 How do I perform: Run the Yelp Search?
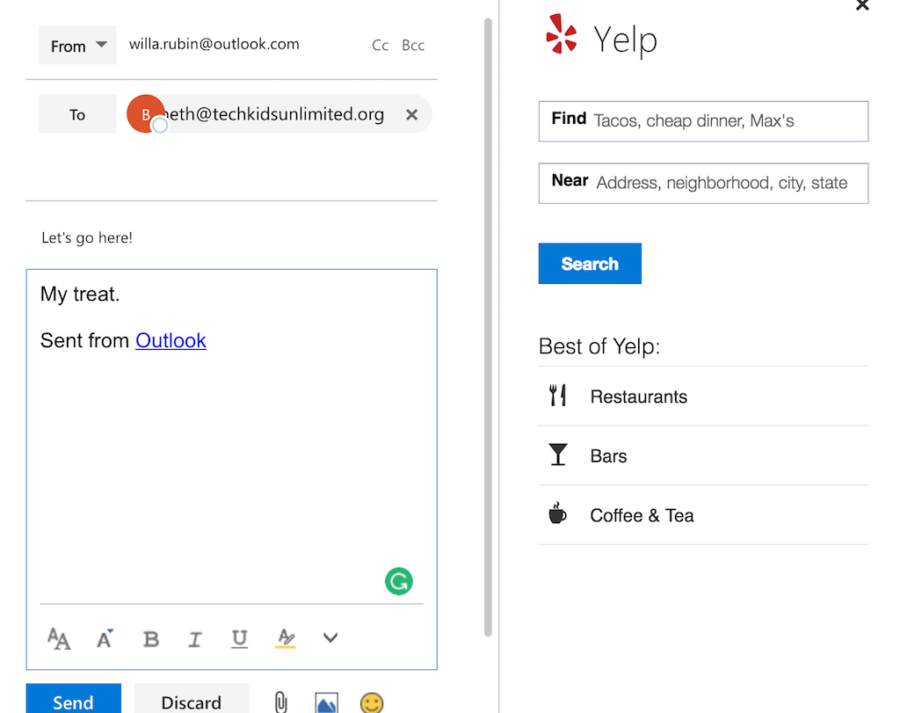(589, 264)
